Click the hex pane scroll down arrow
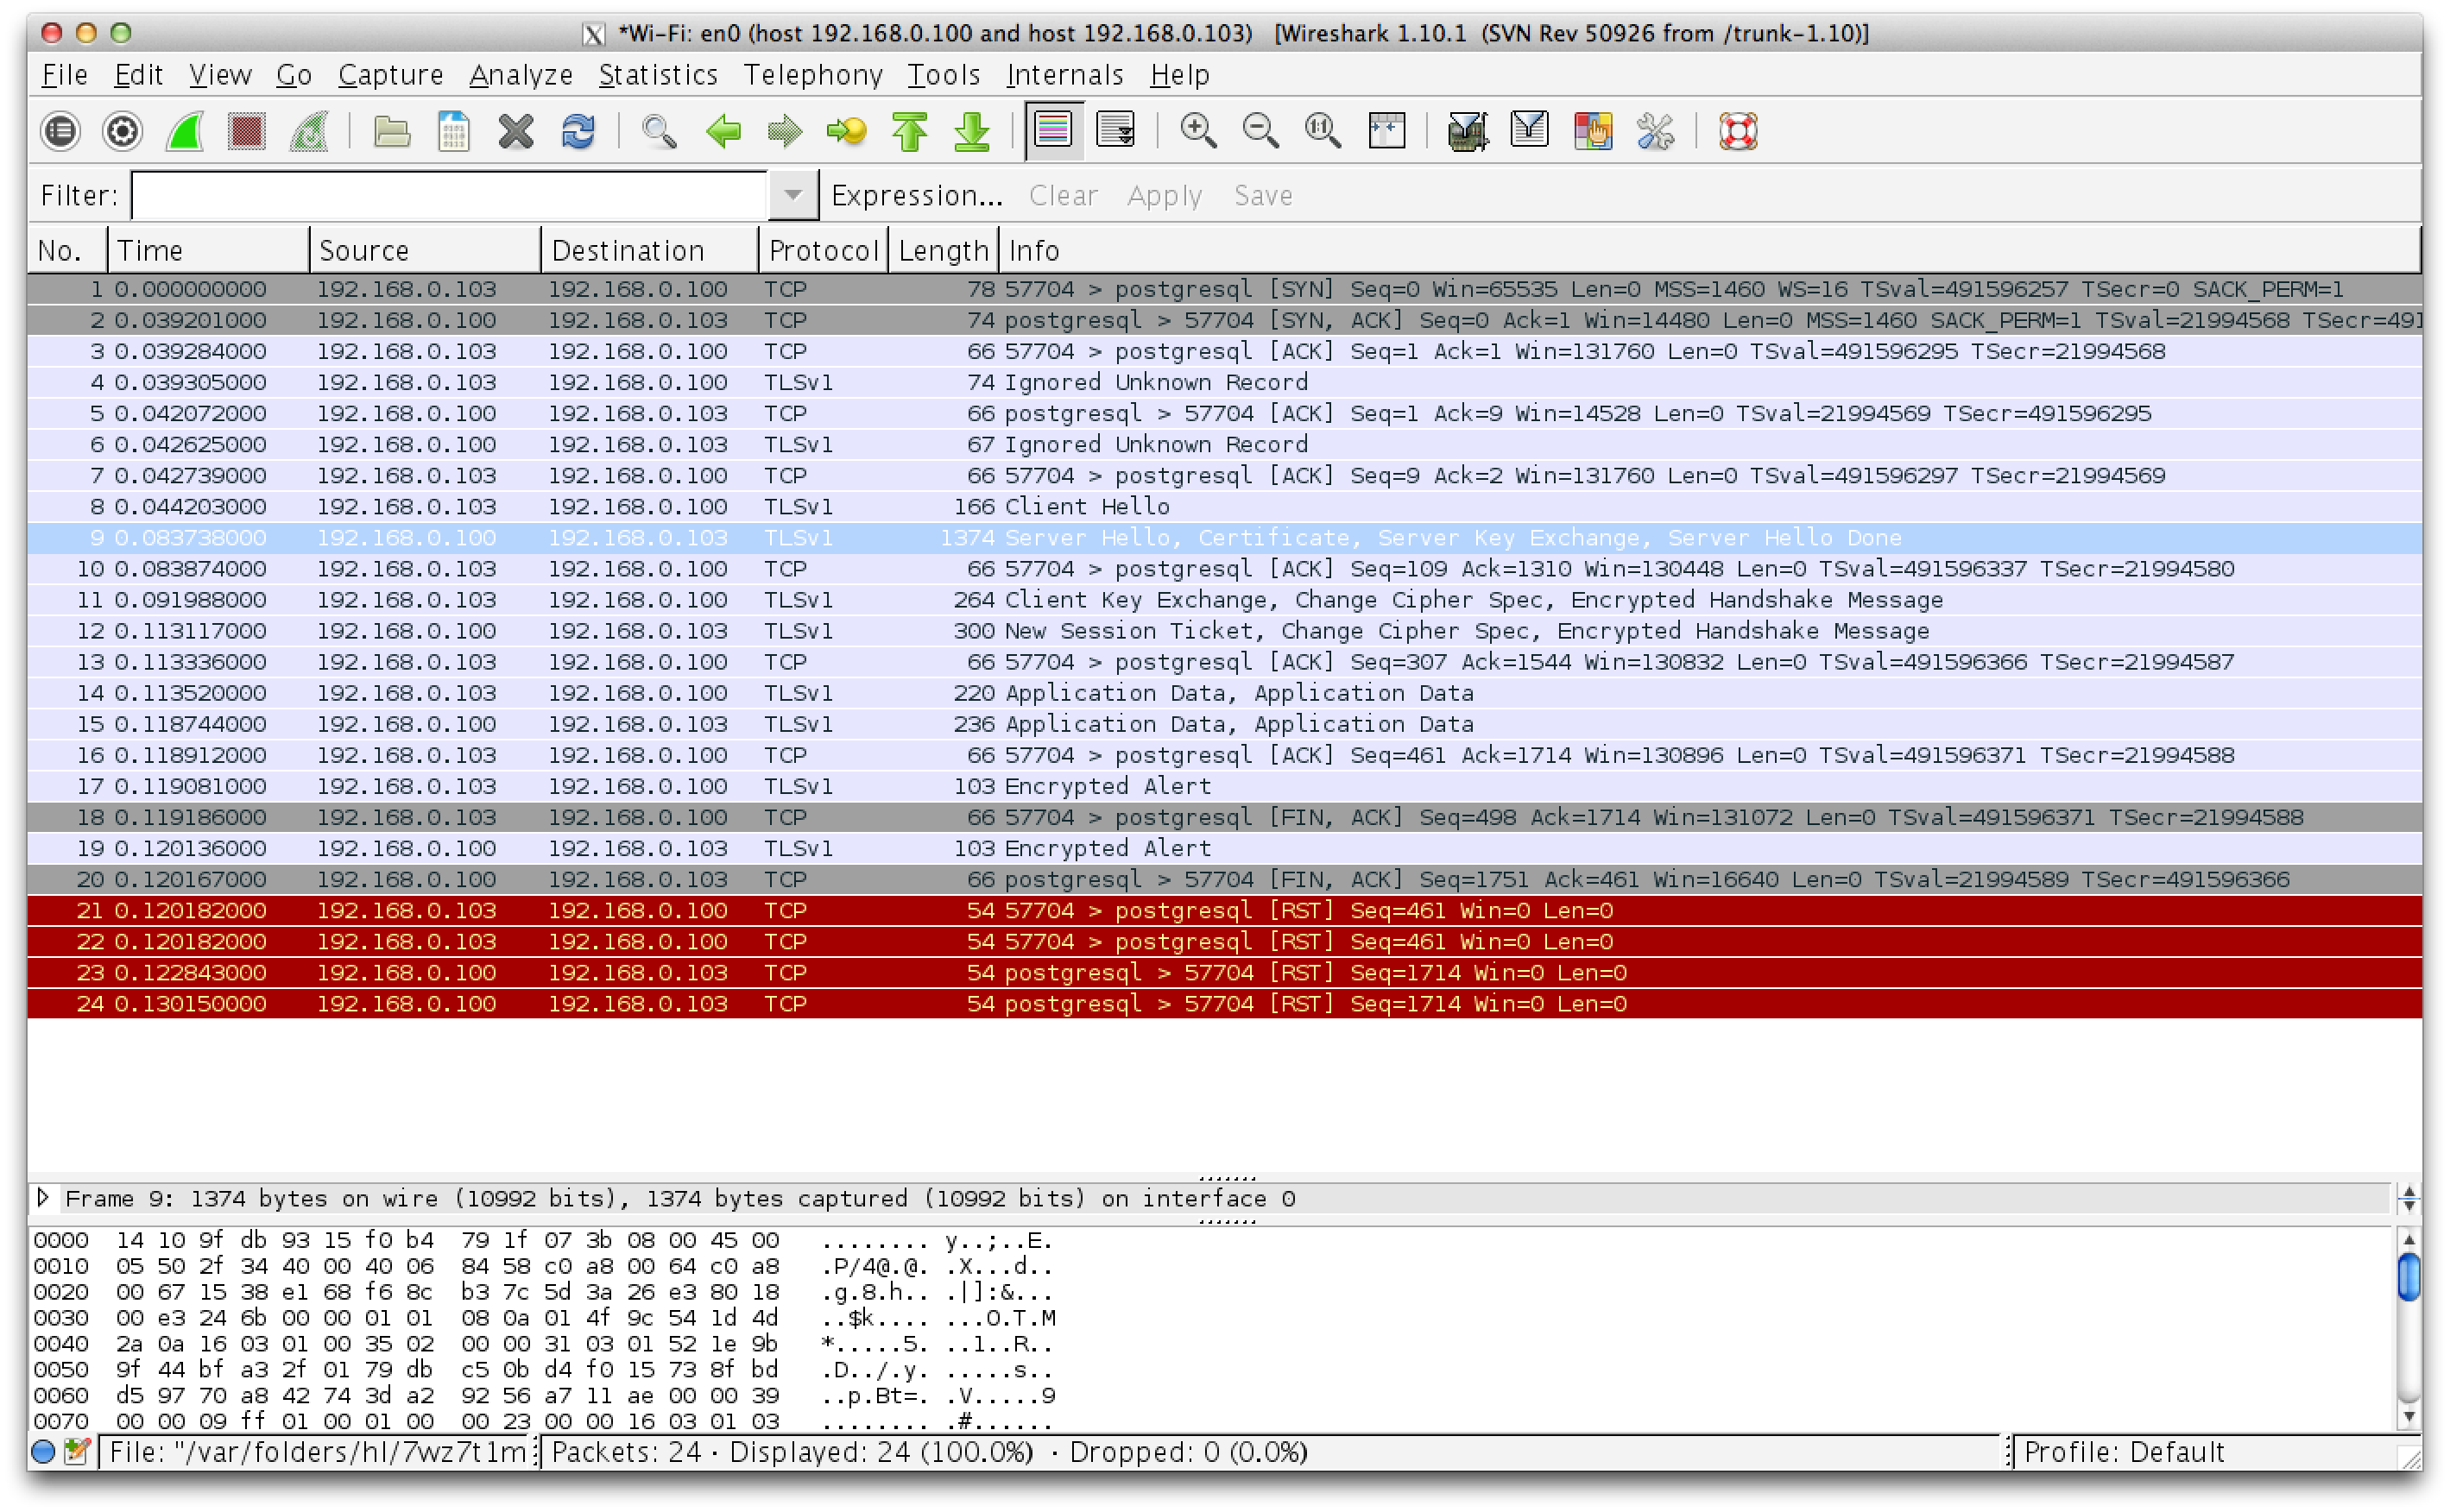The width and height of the screenshot is (2450, 1512). [x=2408, y=1416]
